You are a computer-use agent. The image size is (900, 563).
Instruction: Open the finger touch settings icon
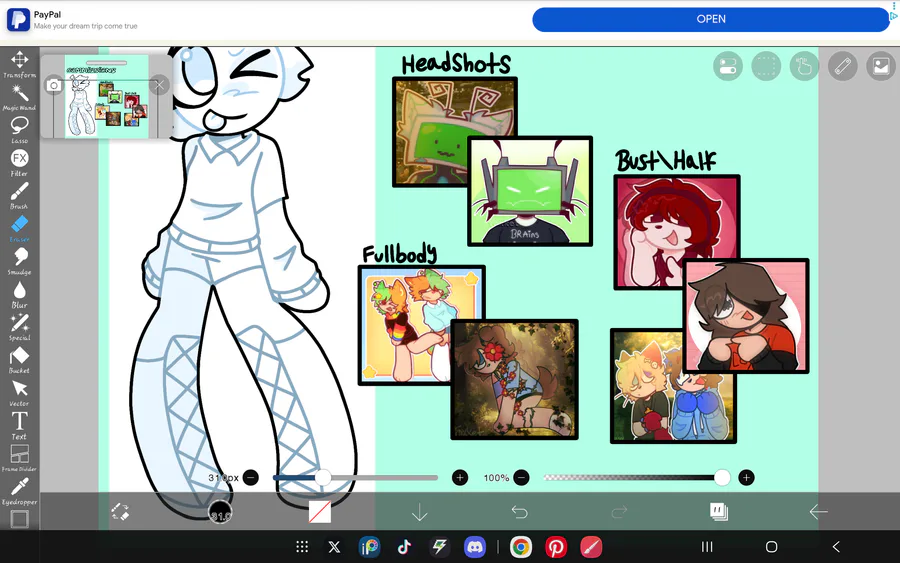point(804,66)
